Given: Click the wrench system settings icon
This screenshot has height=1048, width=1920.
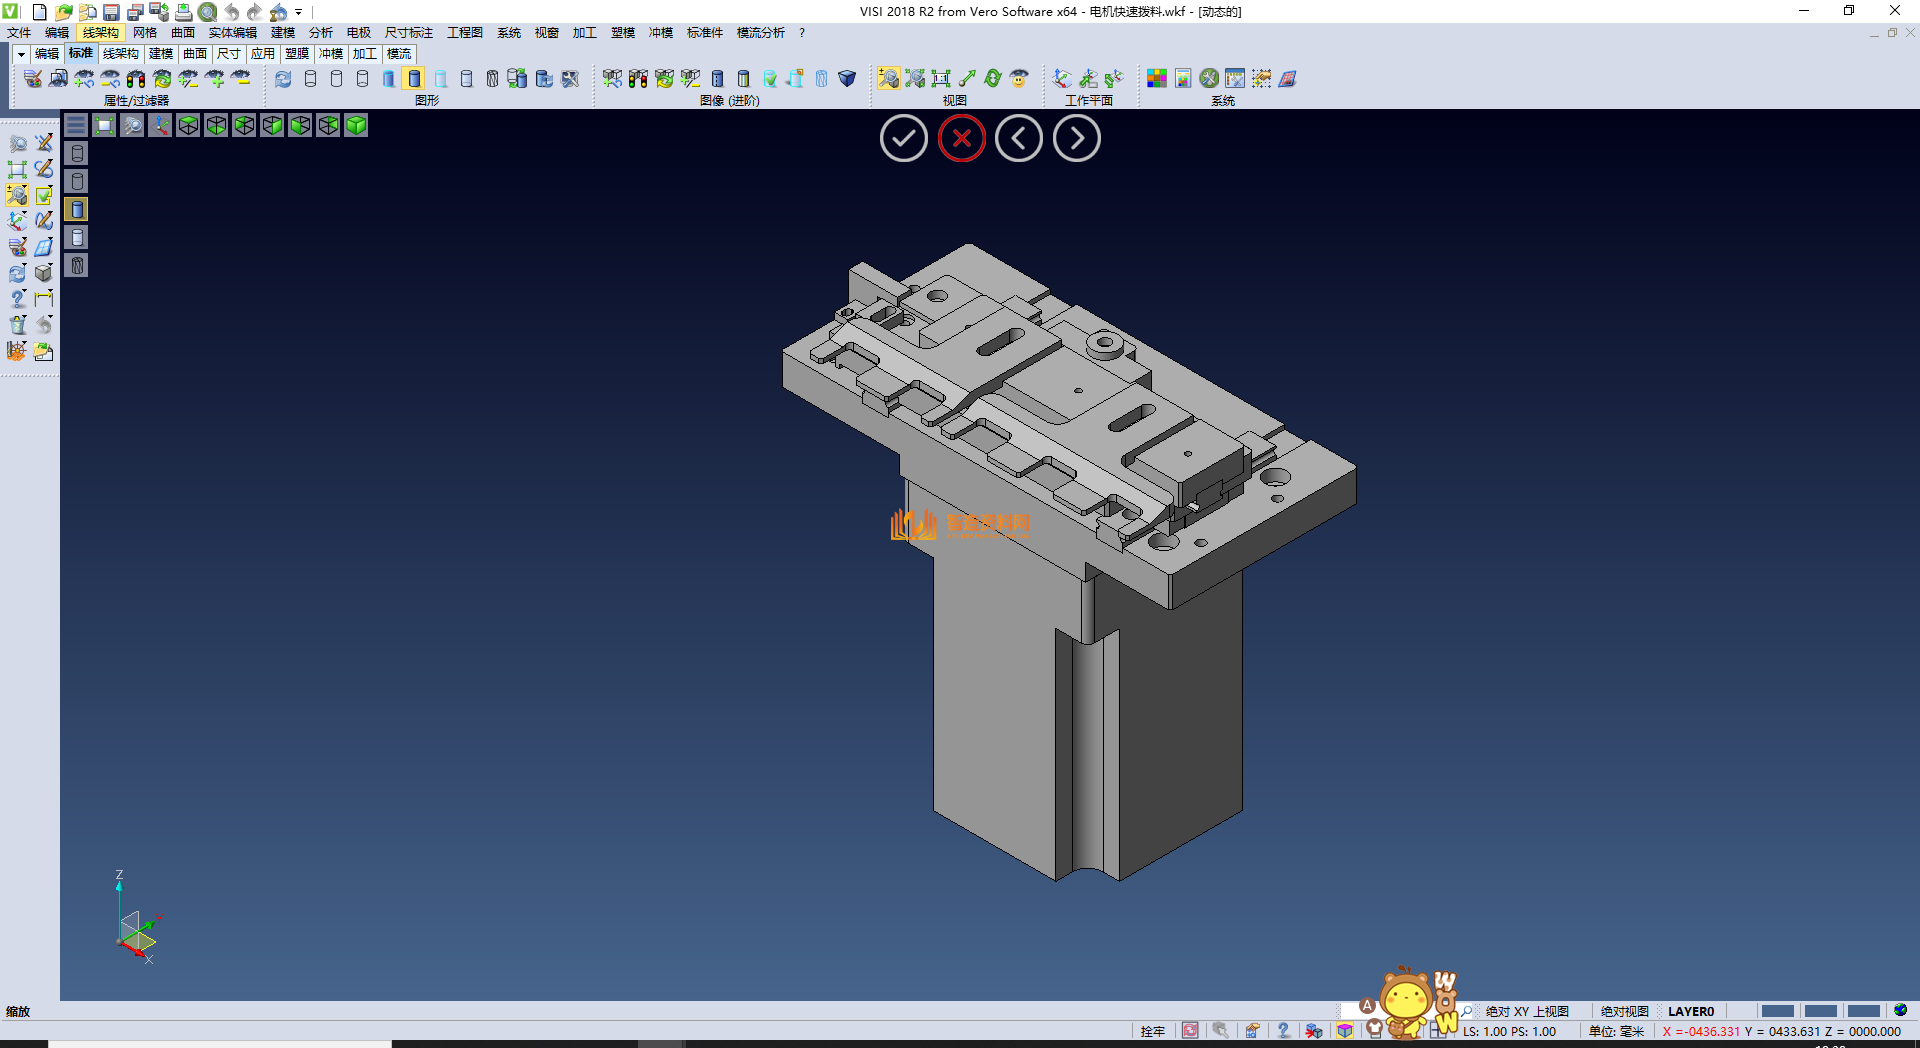Looking at the screenshot, I should coord(1209,79).
